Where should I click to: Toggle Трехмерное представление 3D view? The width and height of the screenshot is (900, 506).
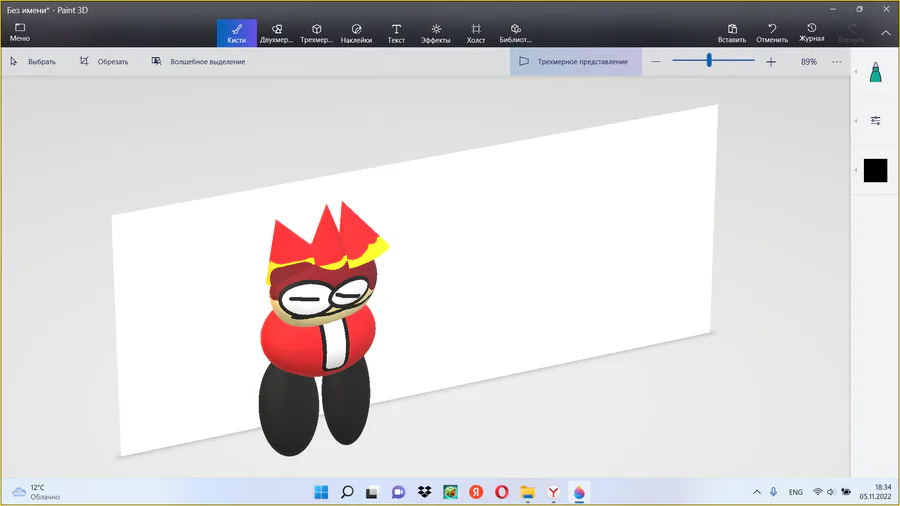[576, 61]
